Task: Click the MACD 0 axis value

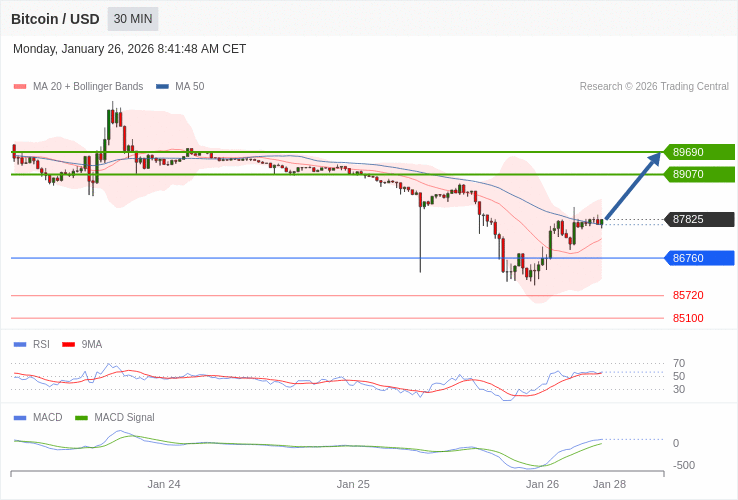Action: click(x=676, y=443)
